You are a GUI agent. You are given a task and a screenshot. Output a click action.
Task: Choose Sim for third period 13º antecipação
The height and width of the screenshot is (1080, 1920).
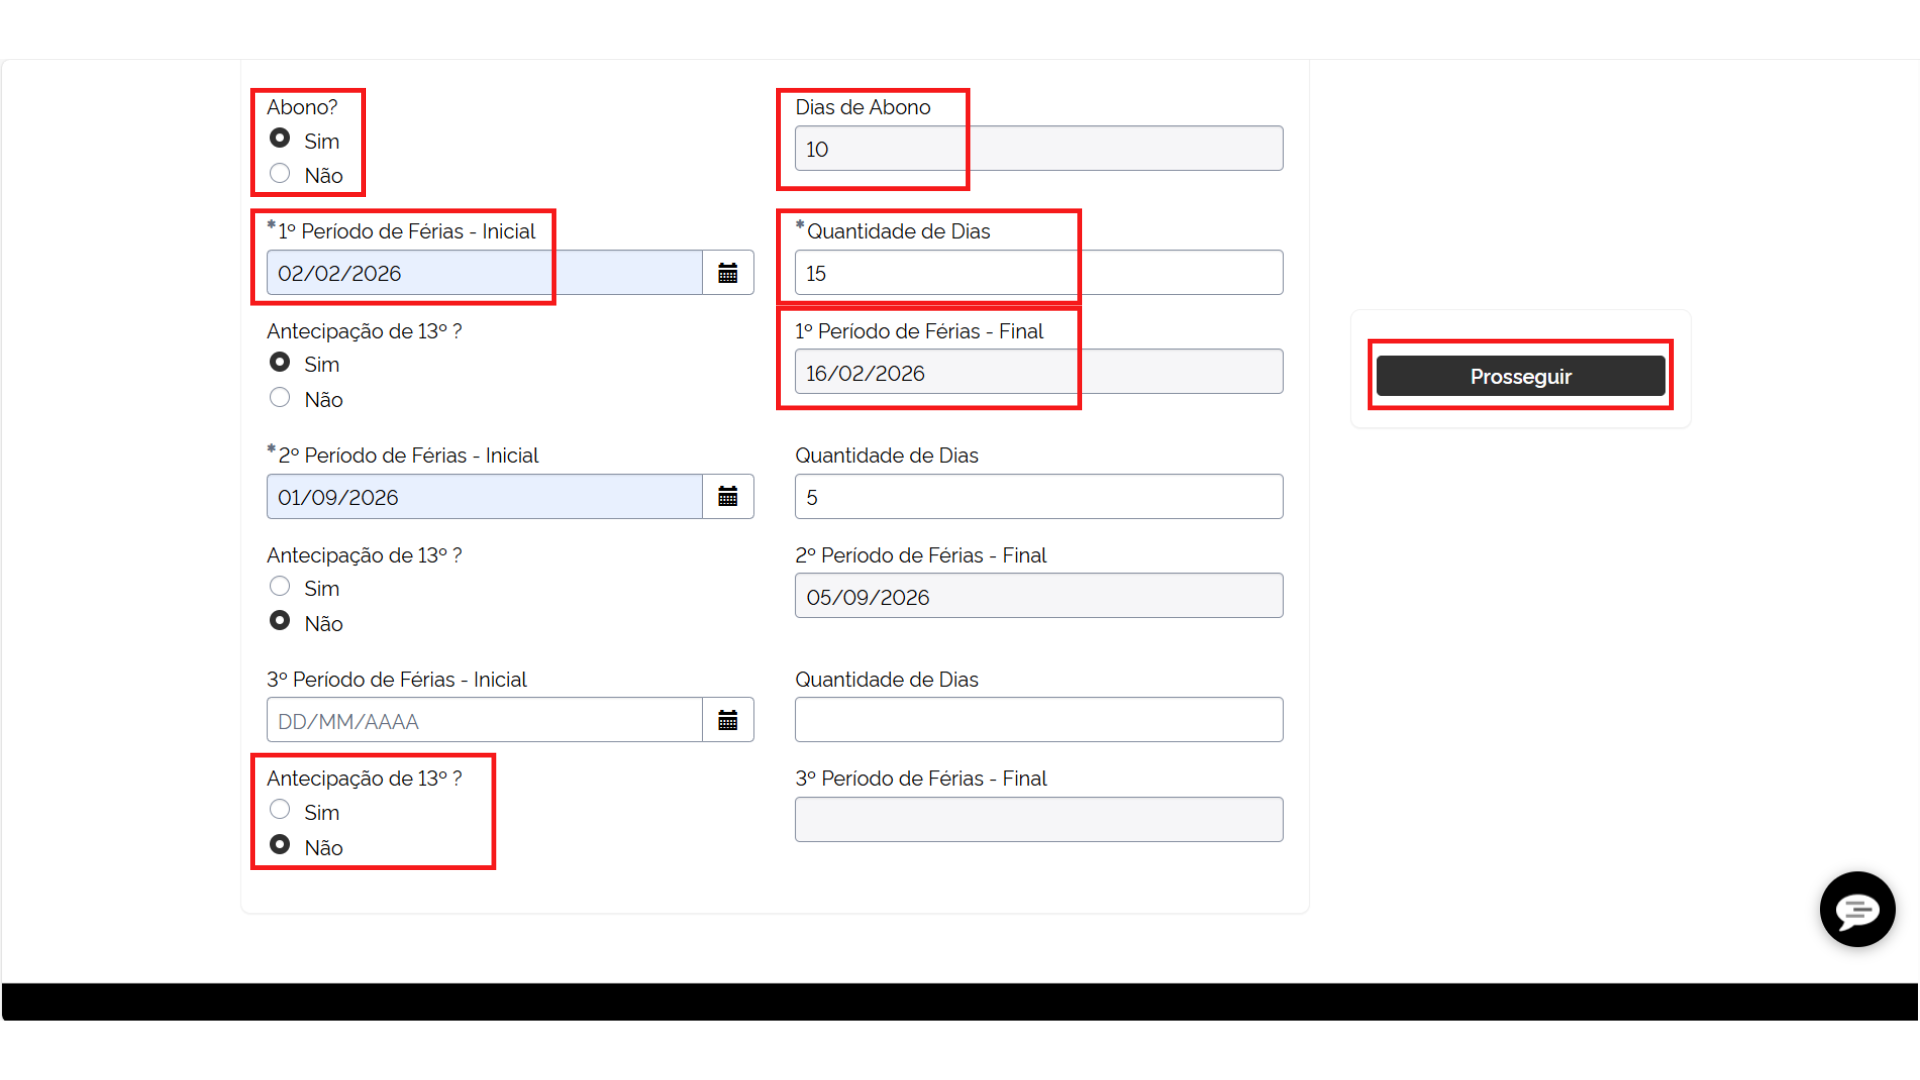pos(280,810)
